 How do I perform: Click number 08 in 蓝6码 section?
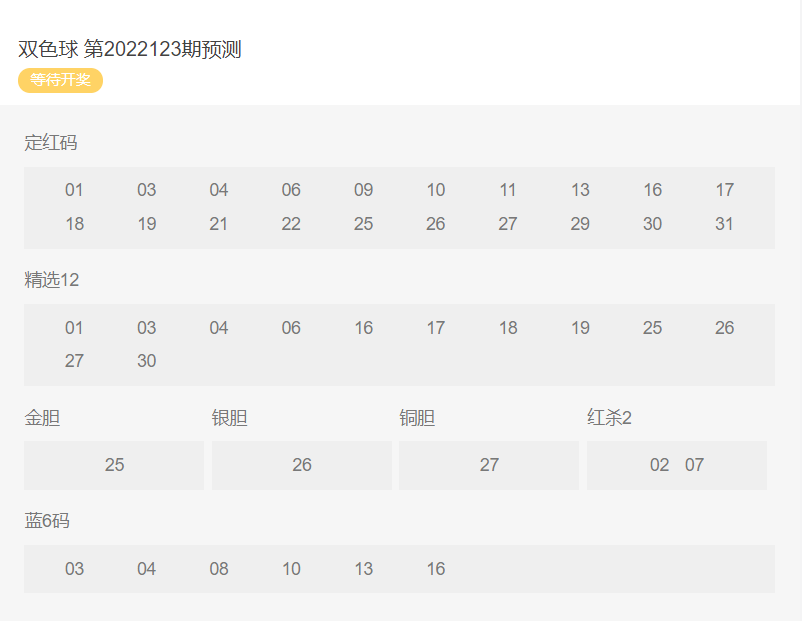(219, 569)
